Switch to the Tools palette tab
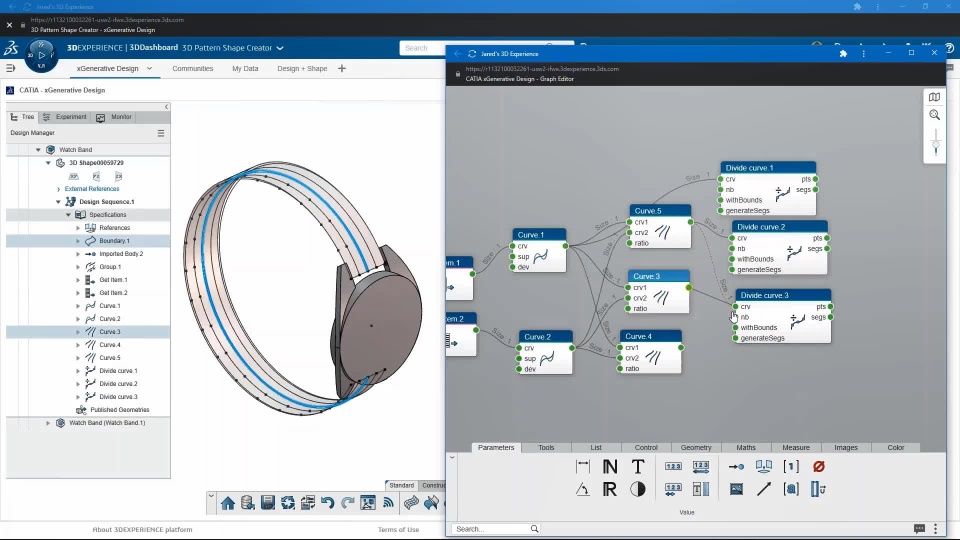 point(546,448)
